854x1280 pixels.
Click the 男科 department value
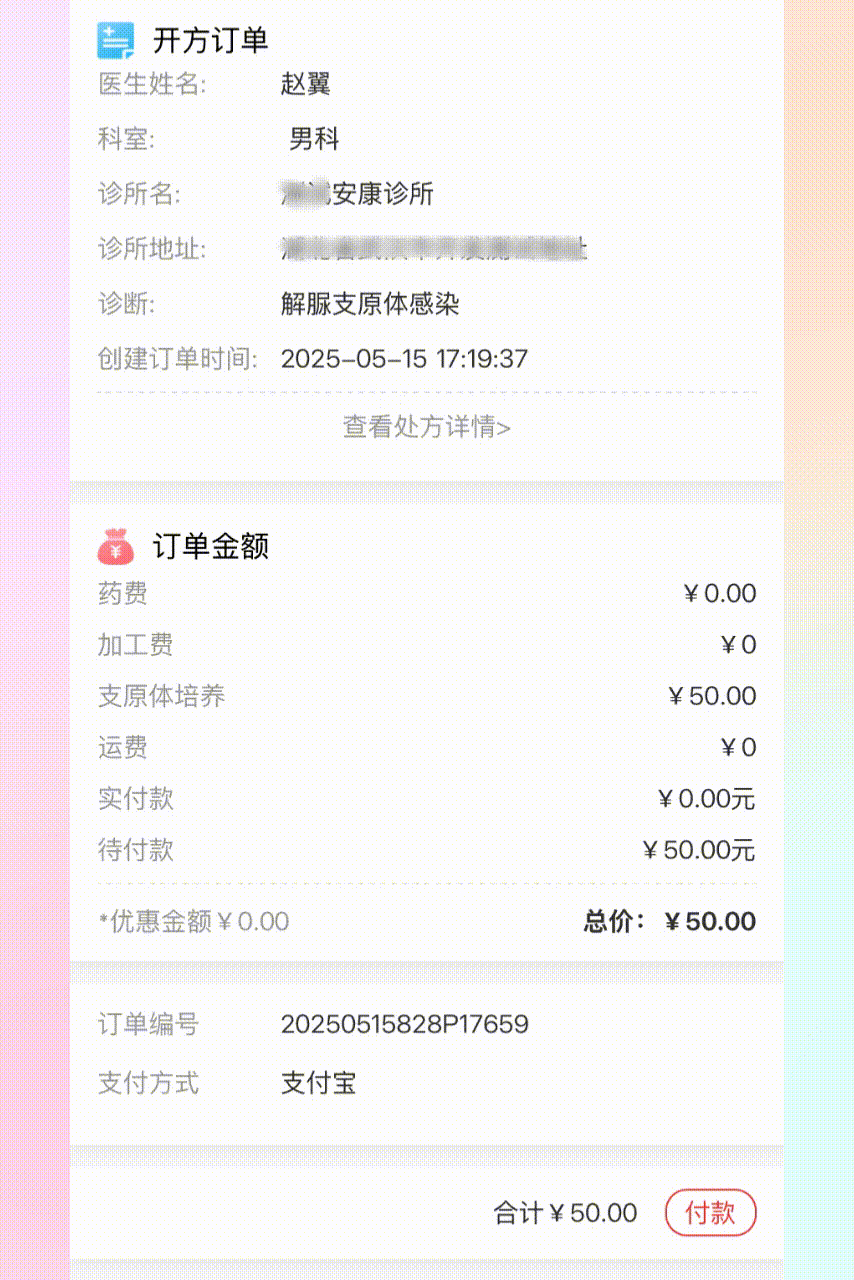coord(314,139)
